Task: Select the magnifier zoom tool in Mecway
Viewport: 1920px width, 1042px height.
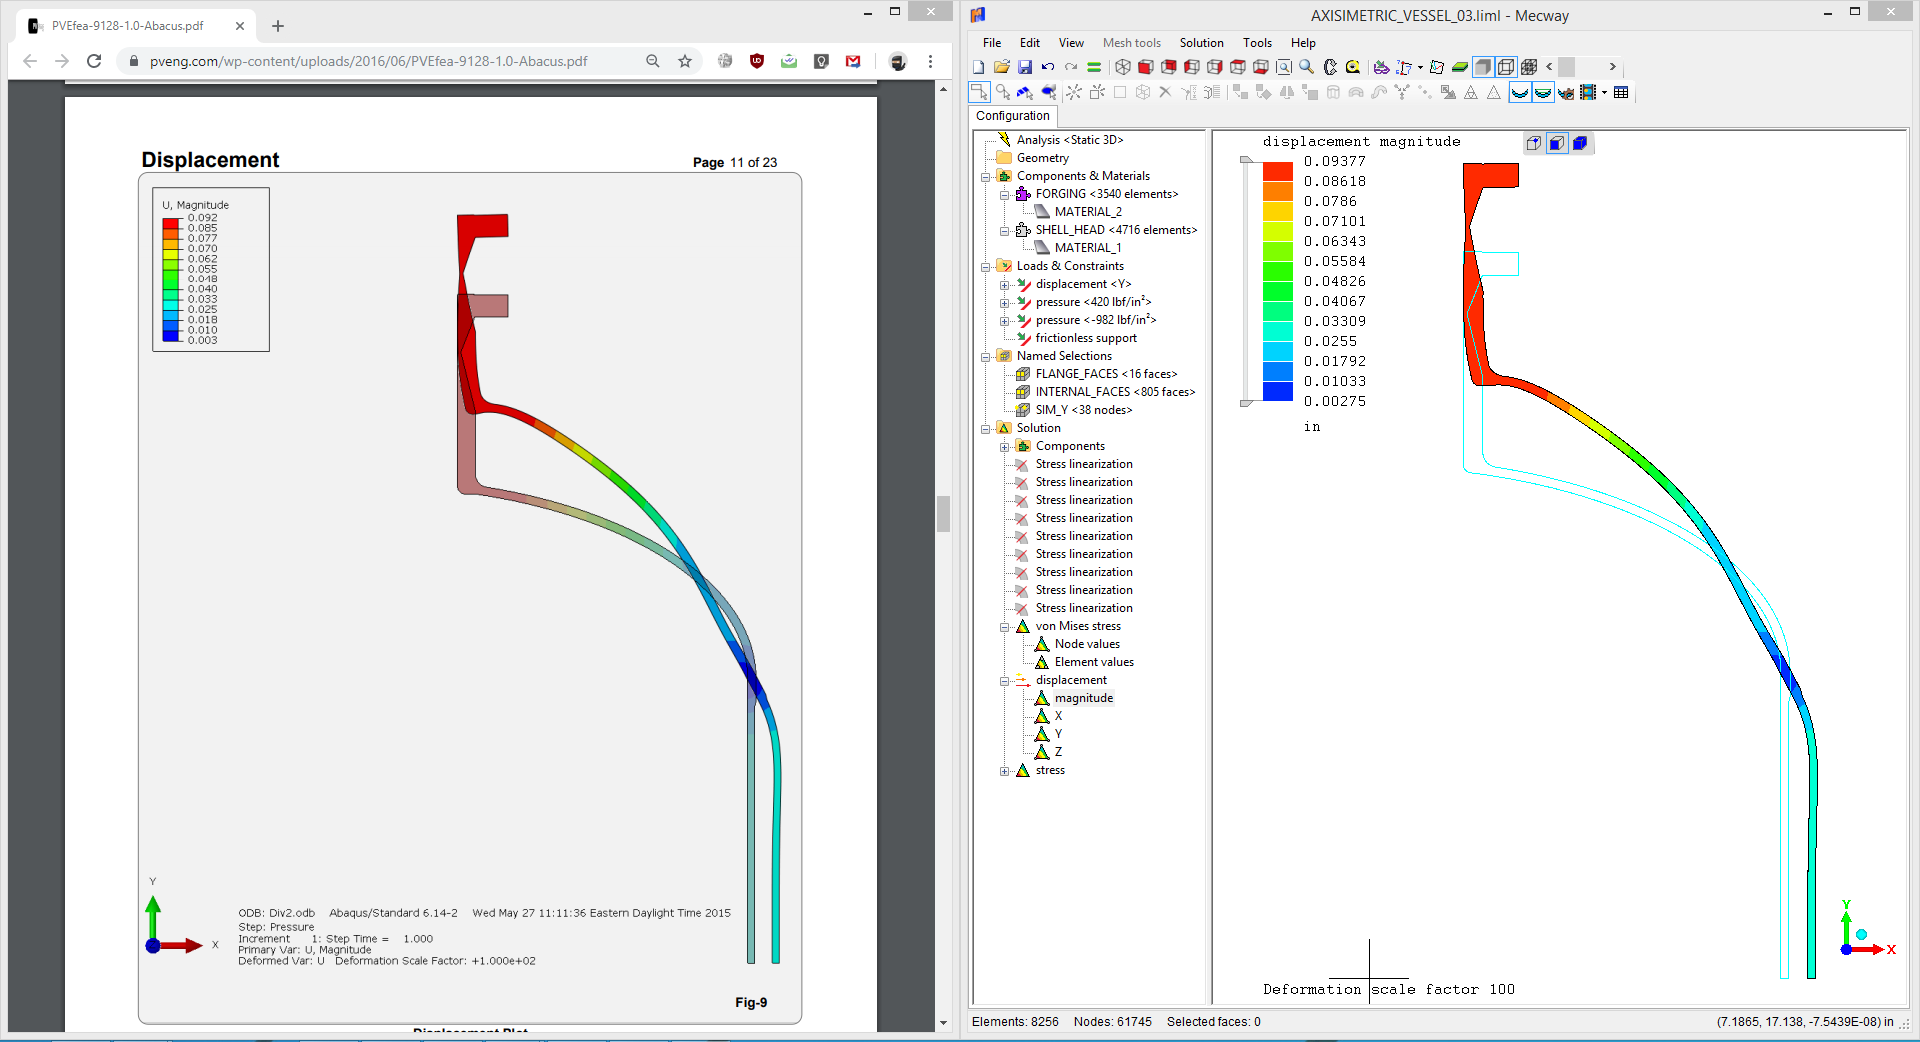Action: (x=1306, y=67)
